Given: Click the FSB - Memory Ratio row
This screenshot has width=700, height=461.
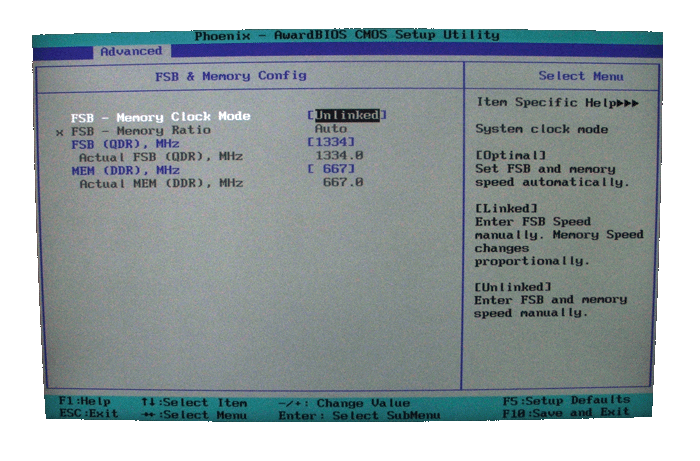Looking at the screenshot, I should coord(202,131).
